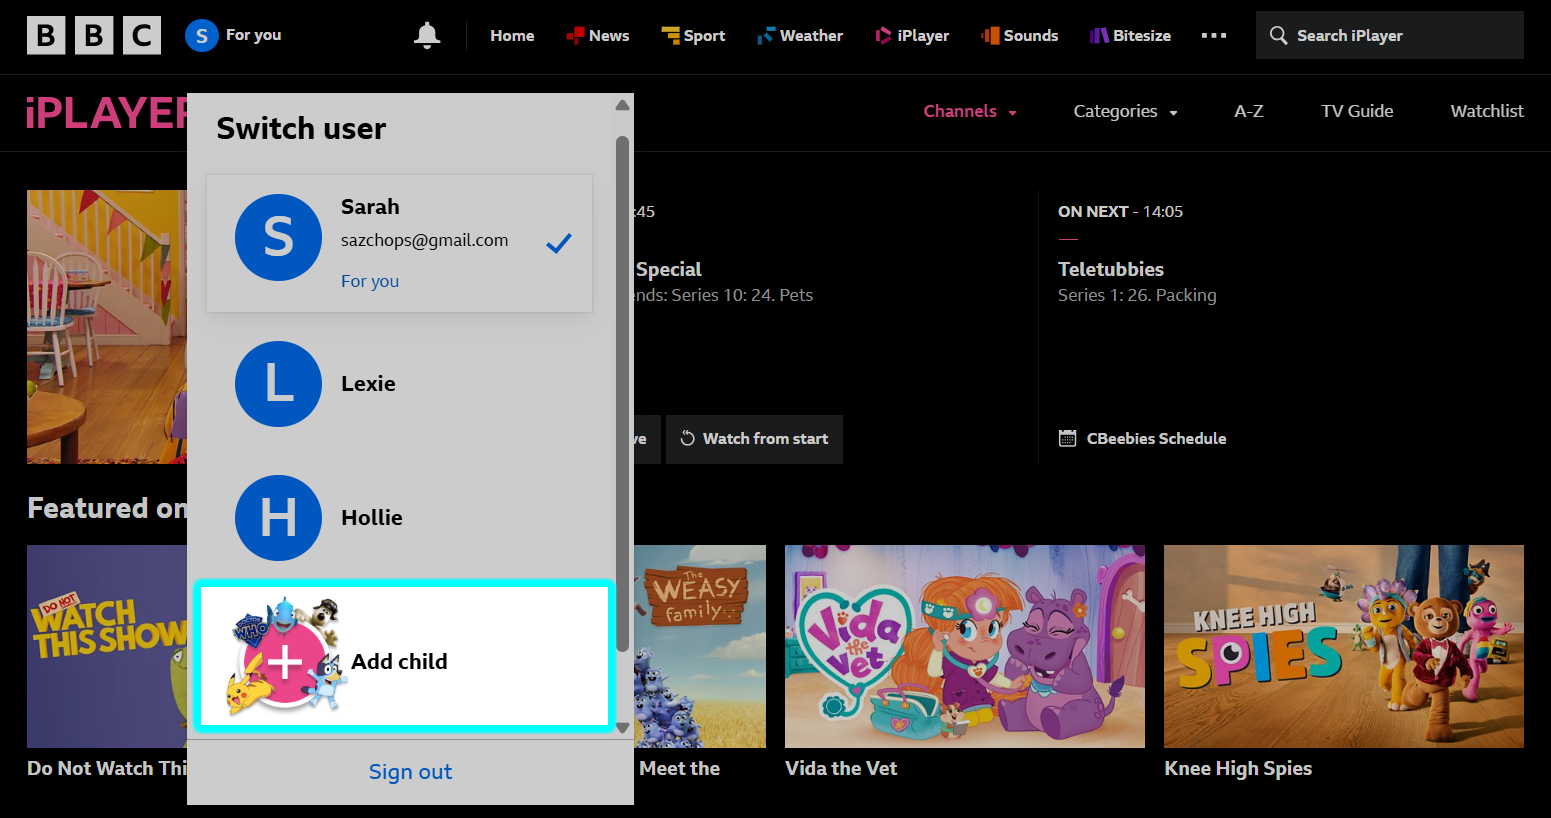Click Lexie's L avatar circle

click(x=278, y=384)
